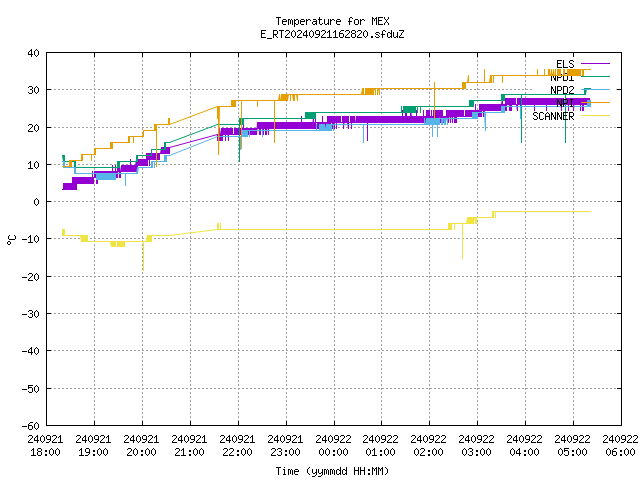Click the y-axis label 40
Image resolution: width=640 pixels, height=480 pixels.
[x=33, y=53]
